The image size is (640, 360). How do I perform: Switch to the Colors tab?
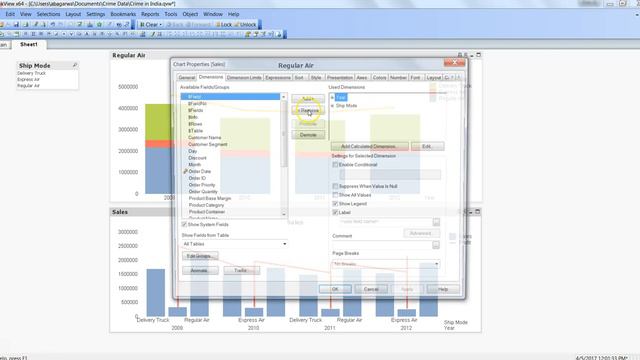[x=379, y=78]
